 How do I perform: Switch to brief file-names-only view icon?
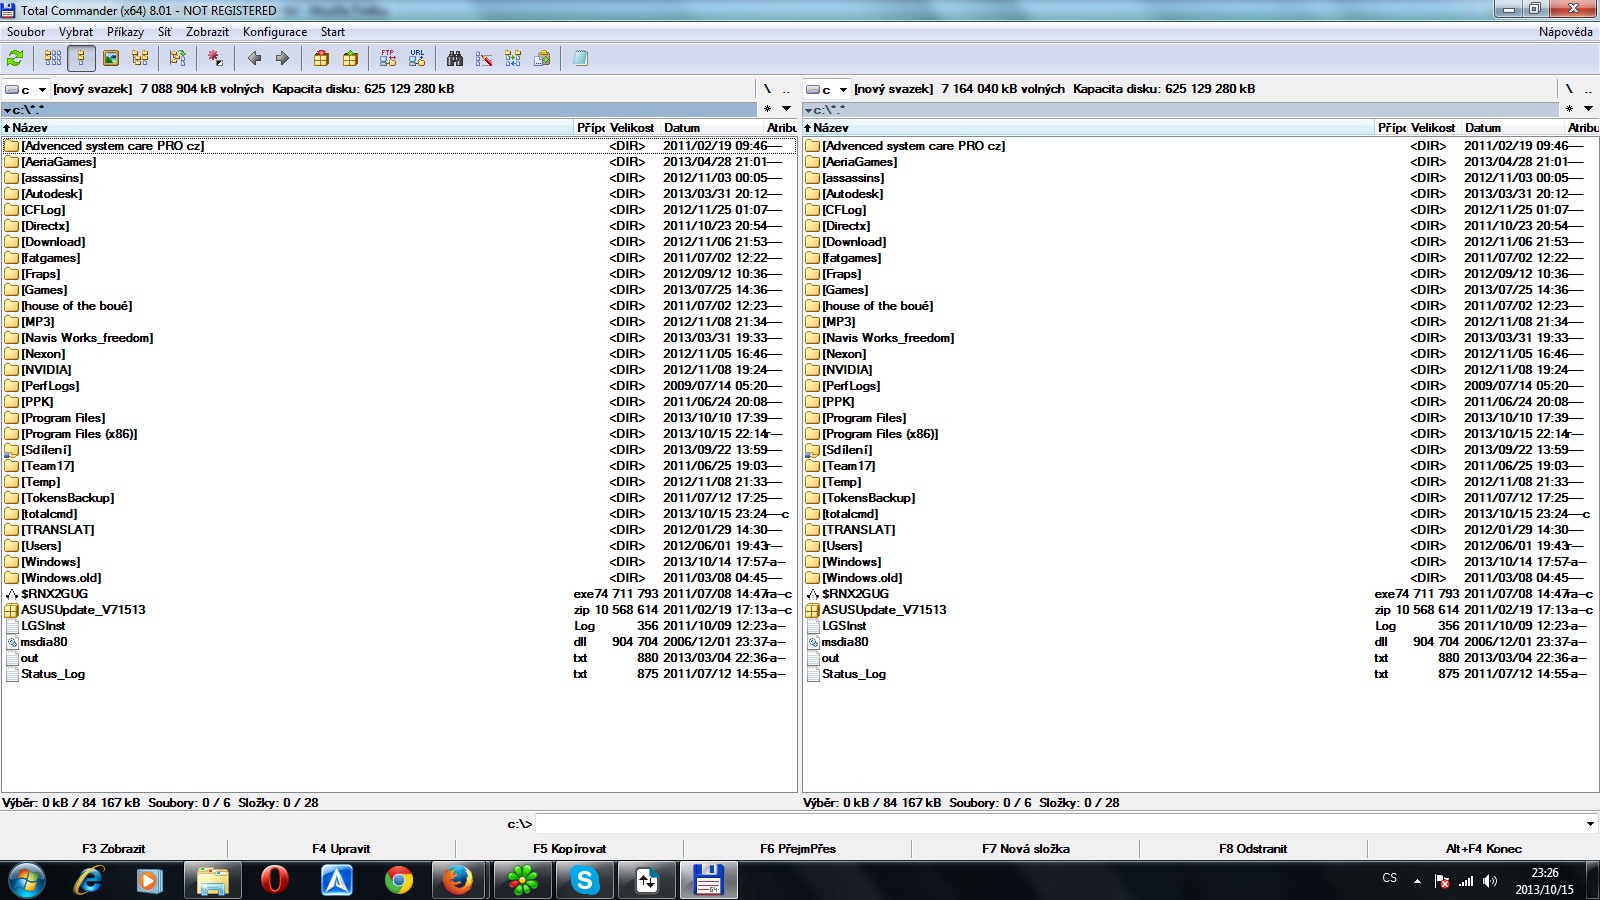[53, 58]
